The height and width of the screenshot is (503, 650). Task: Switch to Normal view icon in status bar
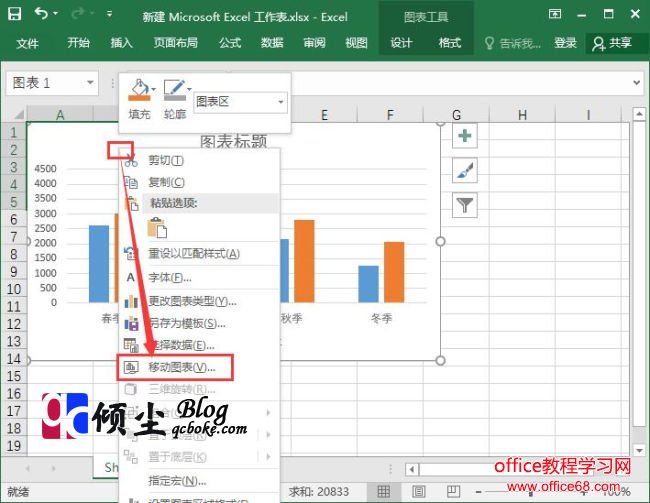tap(383, 492)
